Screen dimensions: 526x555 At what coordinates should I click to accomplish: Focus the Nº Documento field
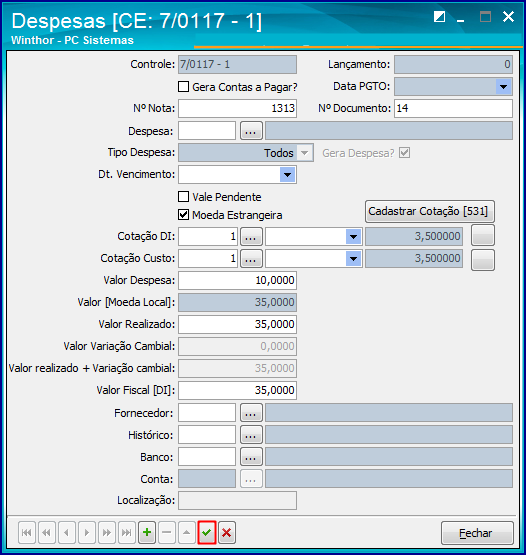point(453,108)
